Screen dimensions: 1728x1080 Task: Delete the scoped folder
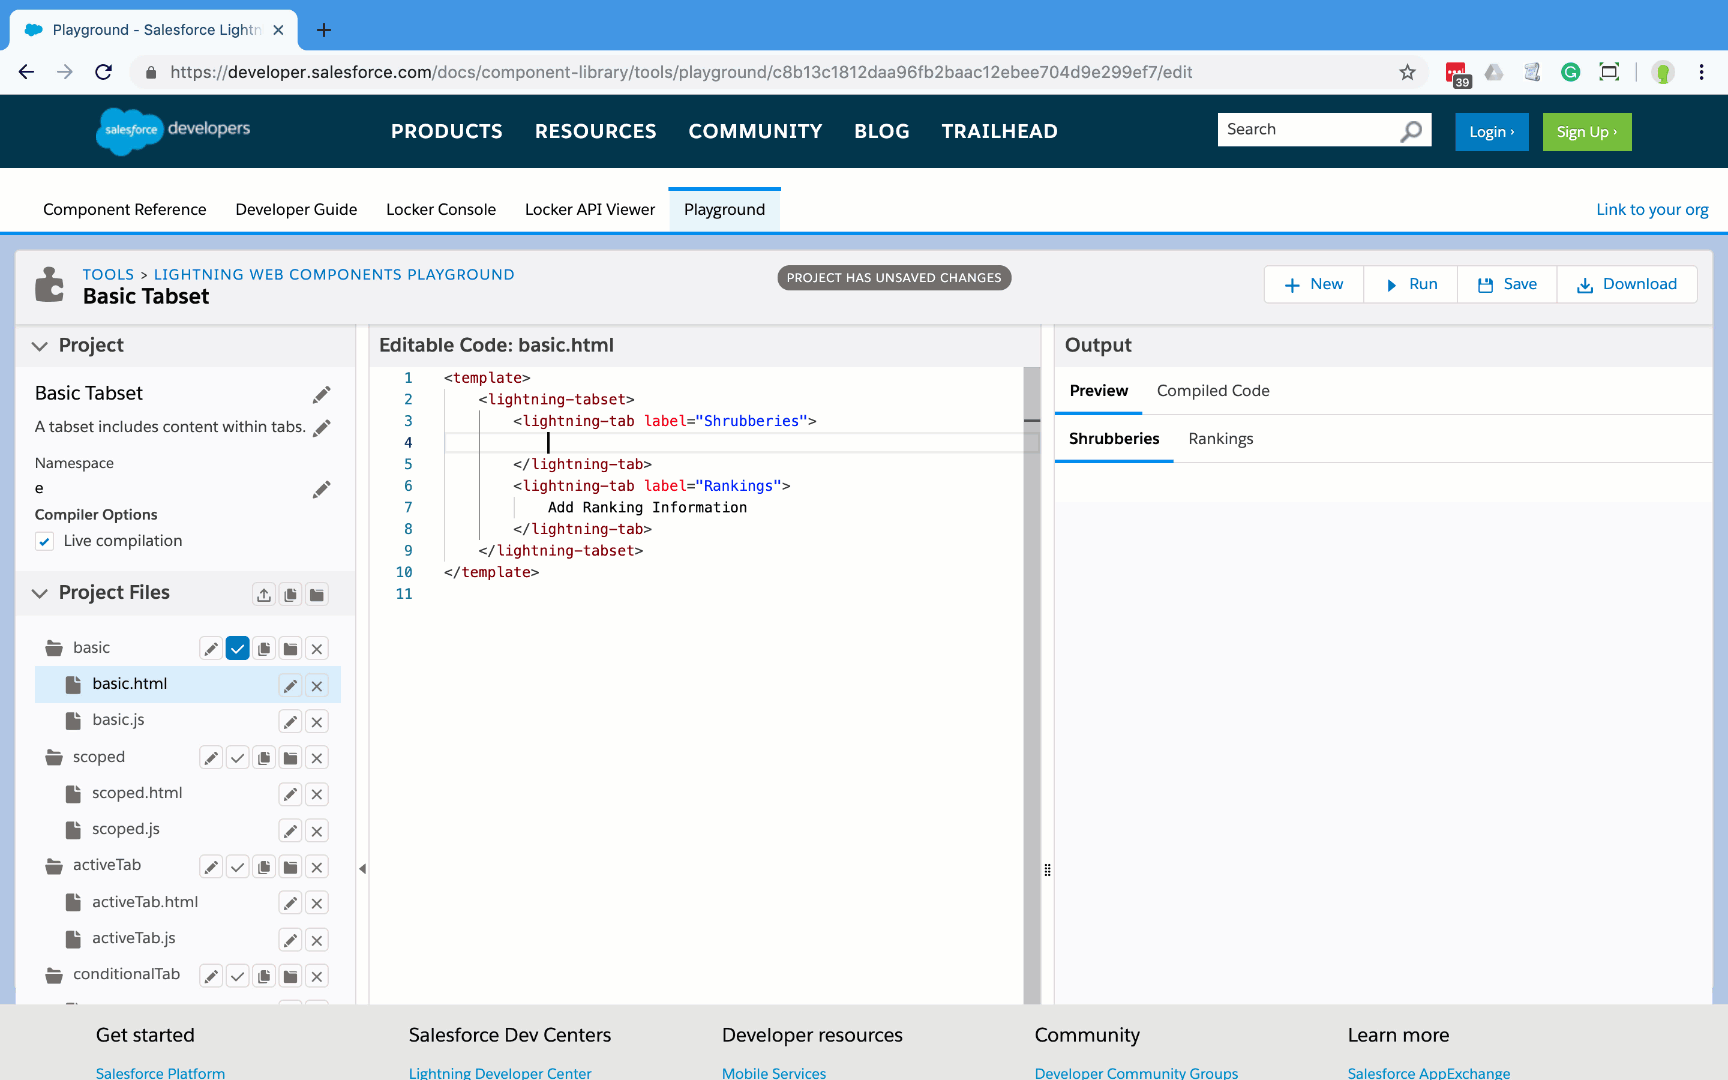coord(317,758)
